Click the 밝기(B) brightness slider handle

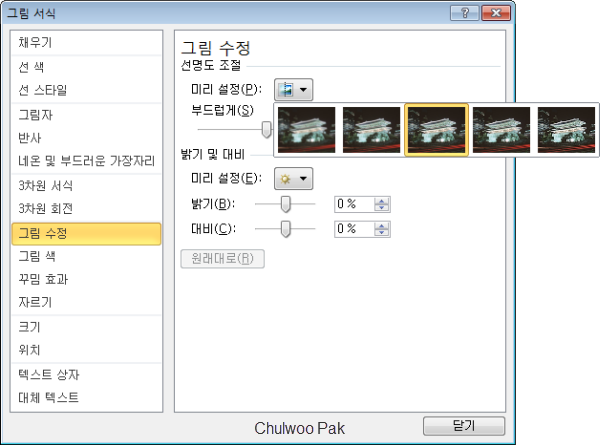point(285,204)
